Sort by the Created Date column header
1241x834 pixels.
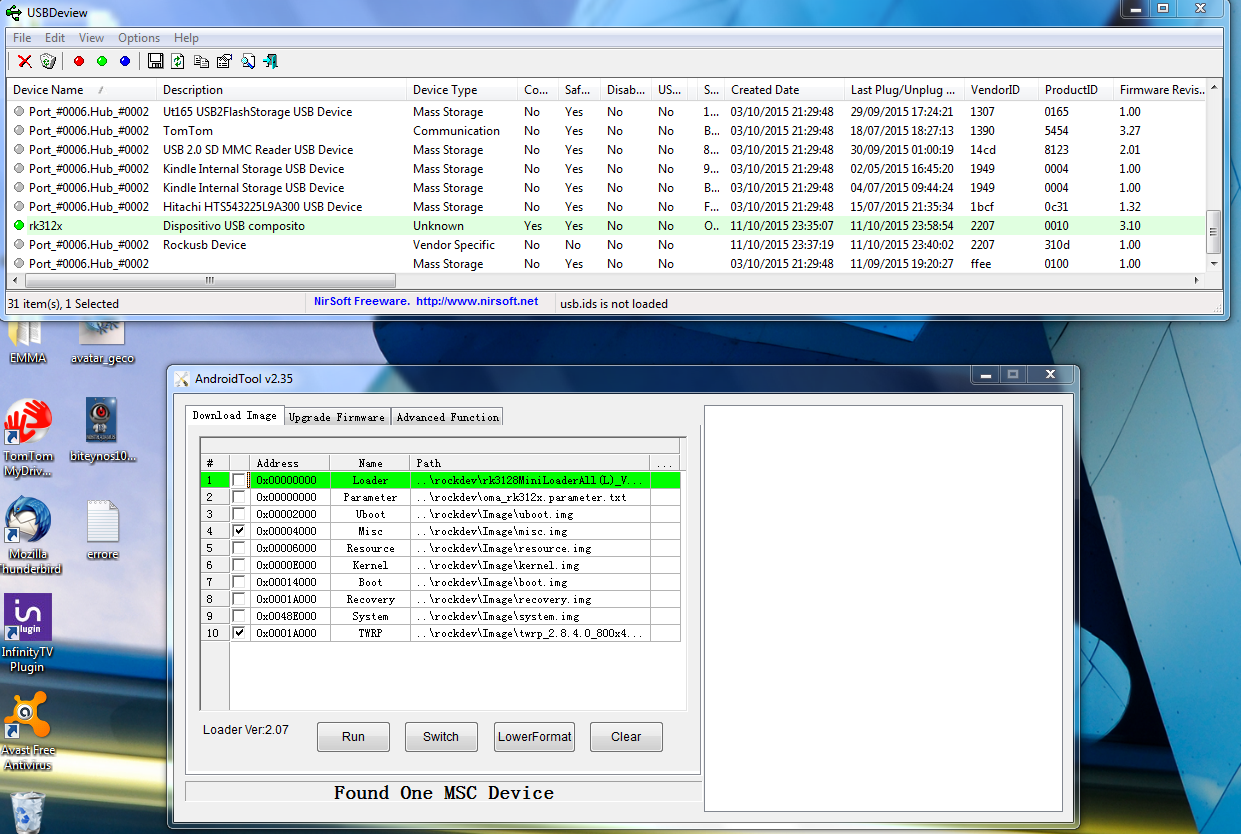(784, 90)
